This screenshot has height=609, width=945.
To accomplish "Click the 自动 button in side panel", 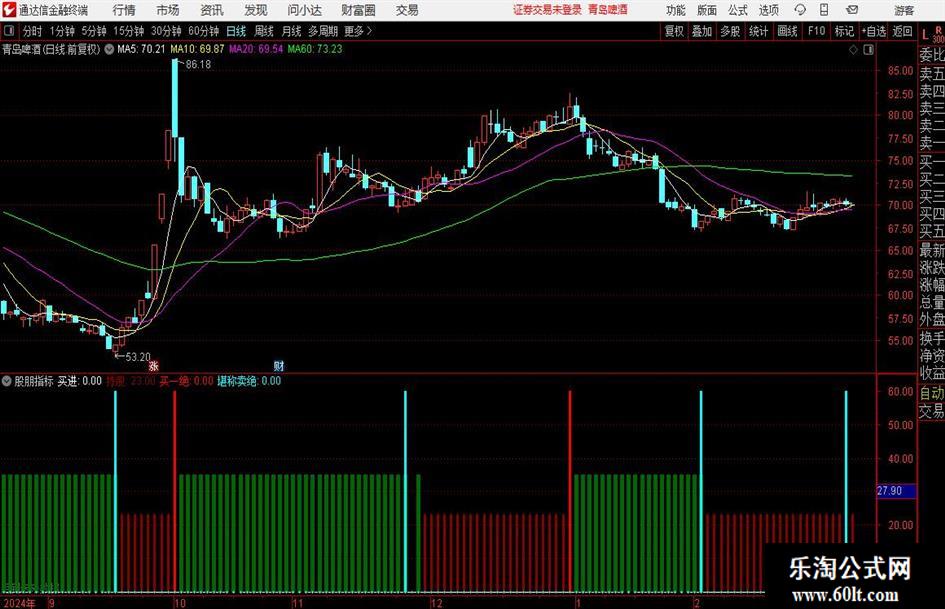I will (932, 393).
